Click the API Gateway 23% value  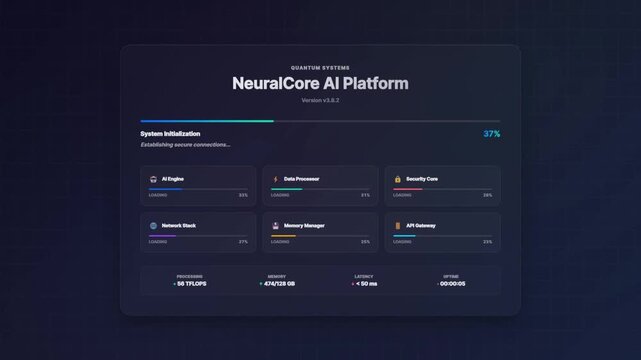pyautogui.click(x=487, y=242)
